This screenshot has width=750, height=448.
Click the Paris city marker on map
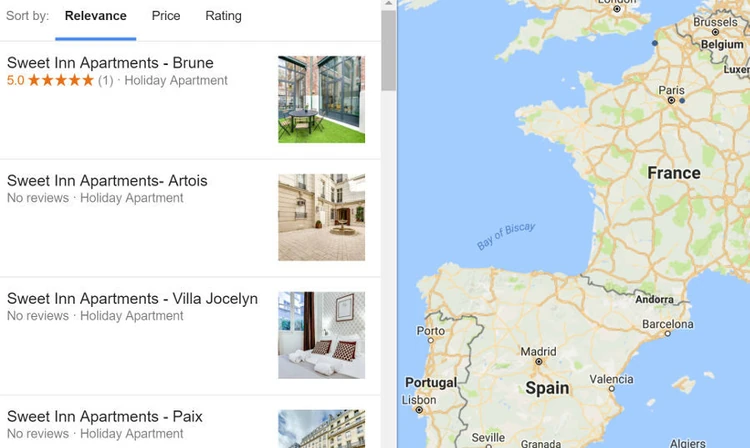[x=672, y=100]
